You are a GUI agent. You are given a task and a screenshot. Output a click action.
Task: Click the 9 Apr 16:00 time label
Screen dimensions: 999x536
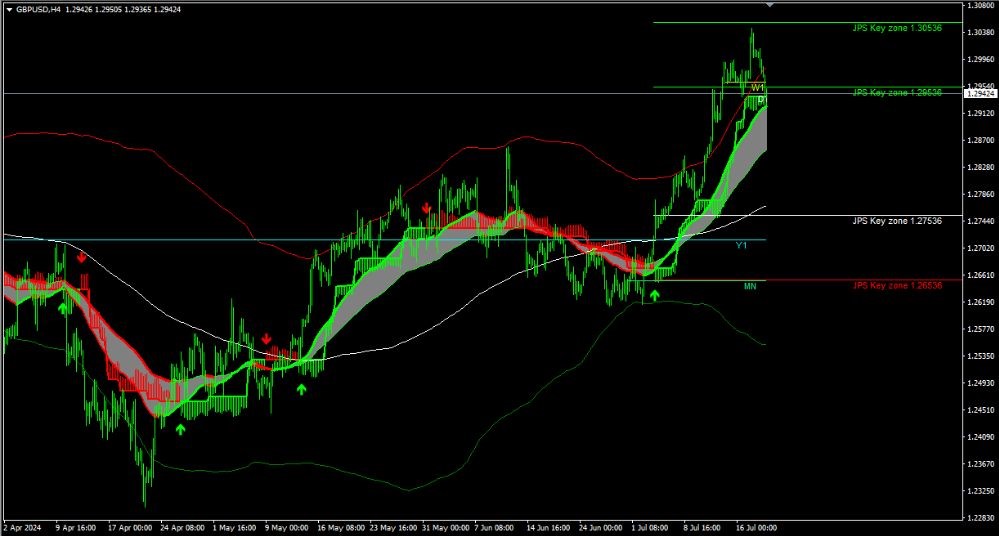pos(76,528)
